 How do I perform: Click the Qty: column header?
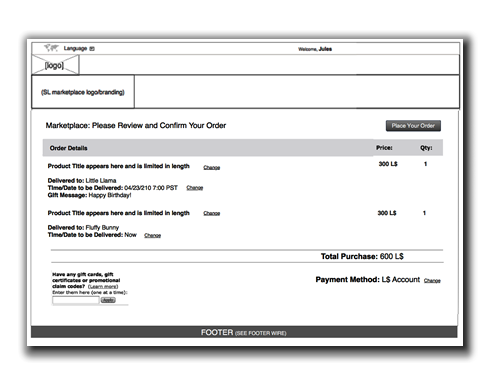click(426, 148)
